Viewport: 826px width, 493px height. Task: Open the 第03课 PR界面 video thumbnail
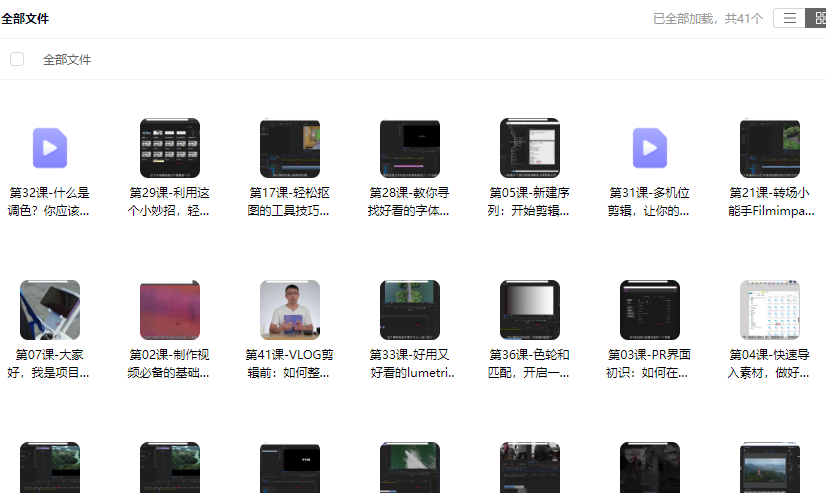tap(650, 310)
